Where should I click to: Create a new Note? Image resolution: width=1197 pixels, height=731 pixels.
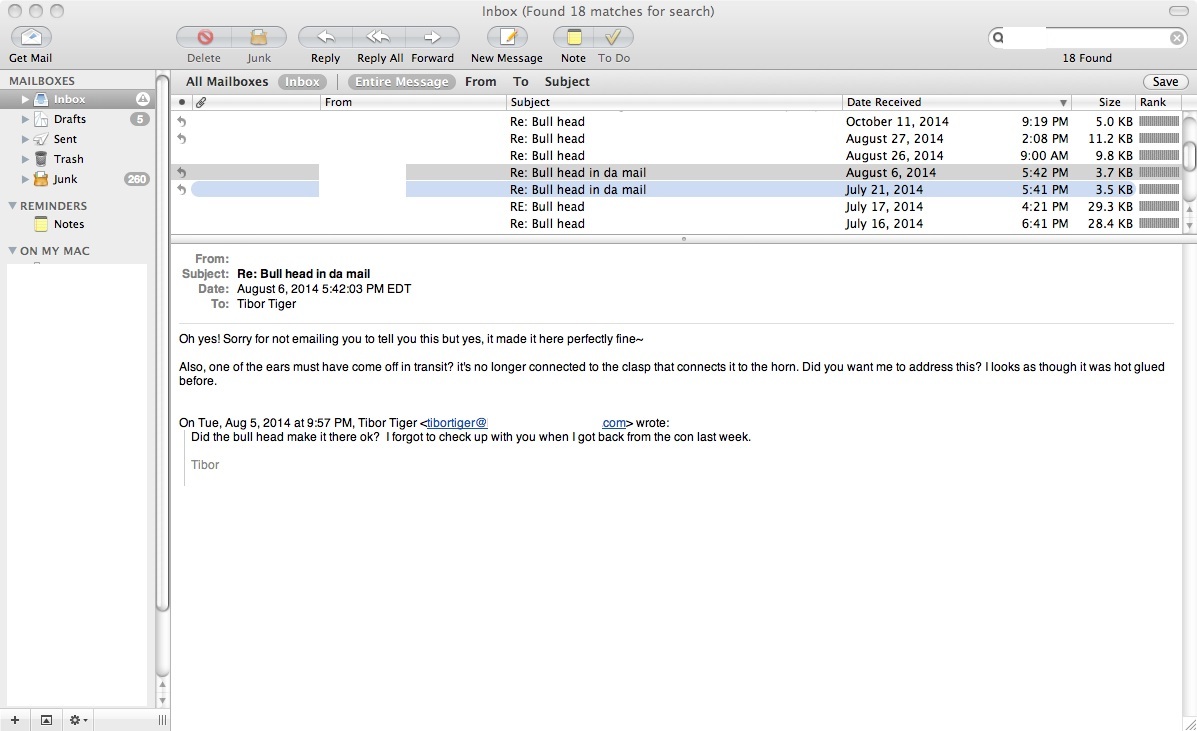click(x=573, y=38)
